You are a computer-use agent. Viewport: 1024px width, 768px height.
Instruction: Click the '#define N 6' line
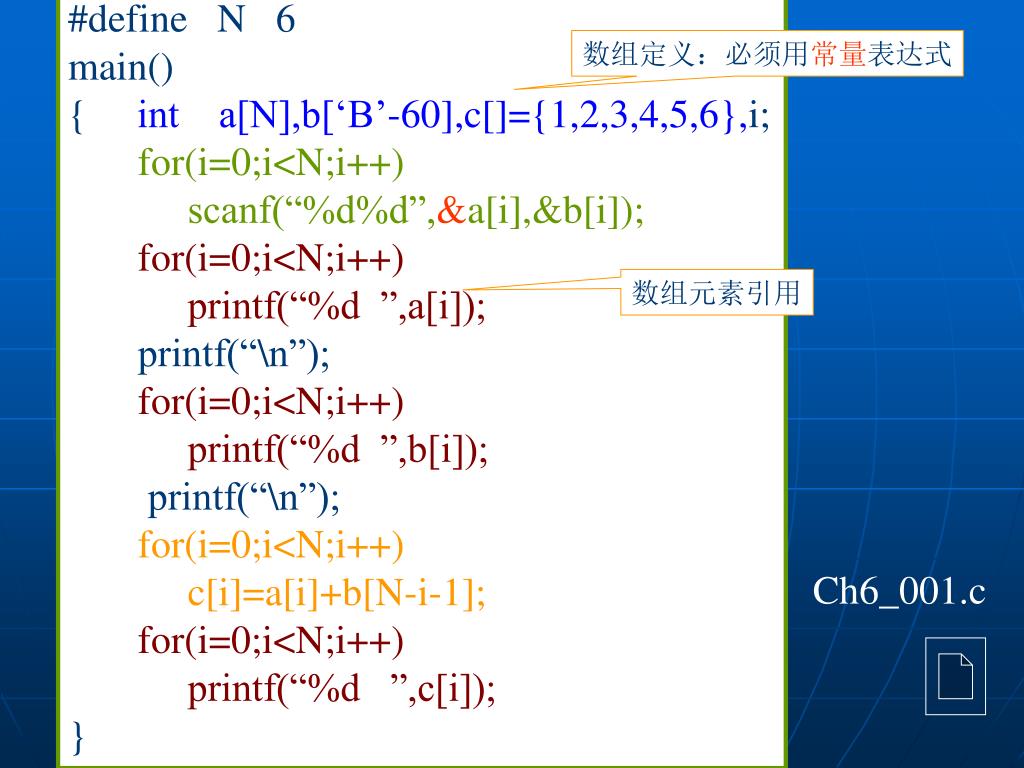click(x=182, y=19)
